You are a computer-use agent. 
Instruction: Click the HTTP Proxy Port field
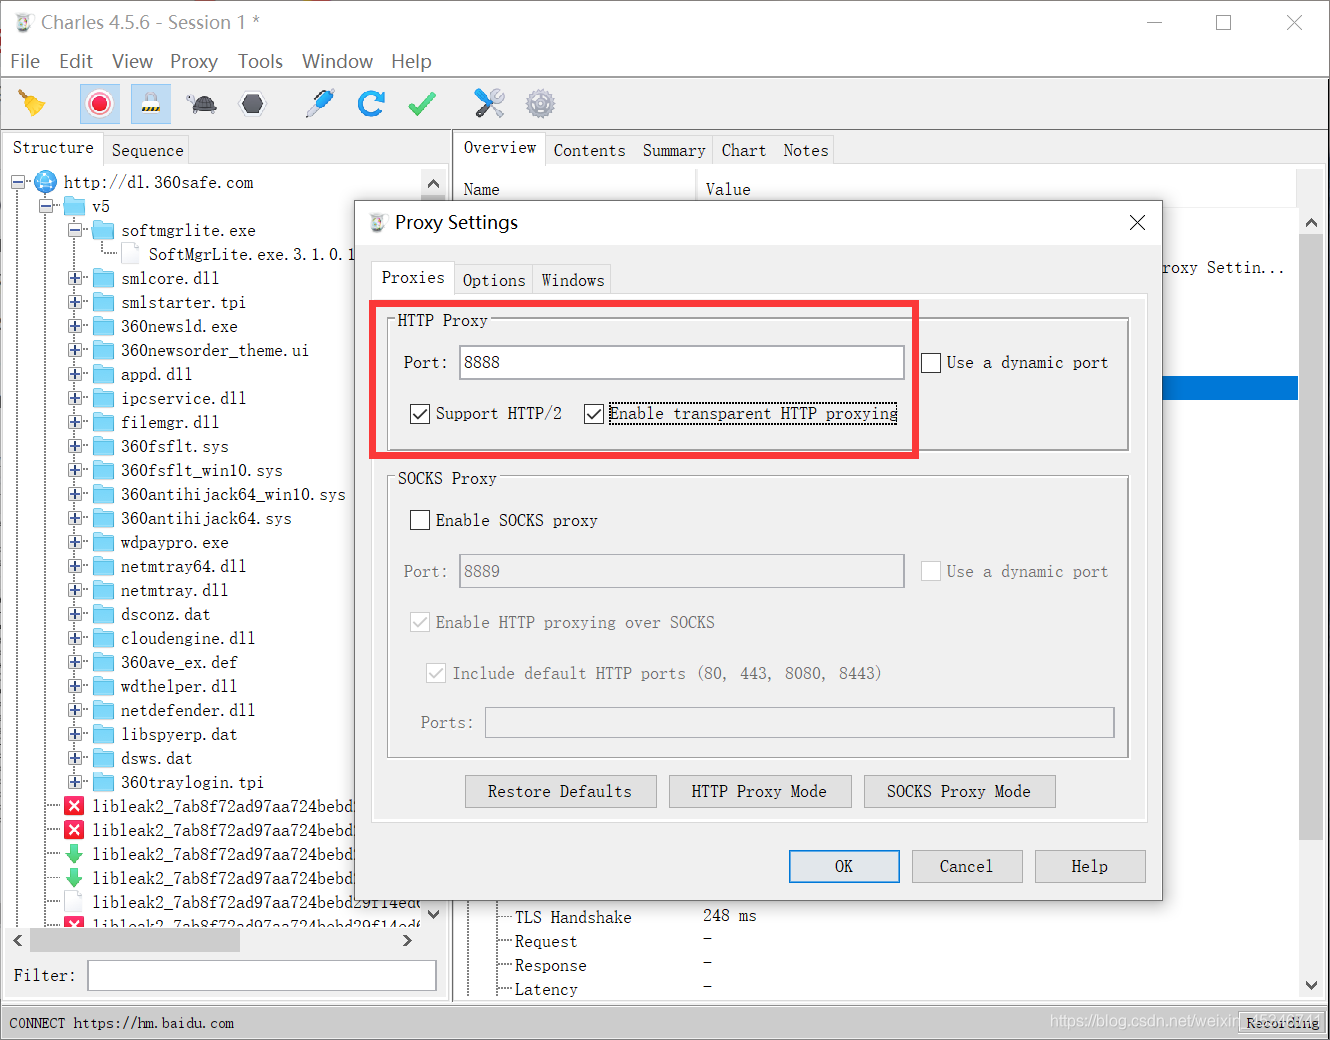[682, 362]
